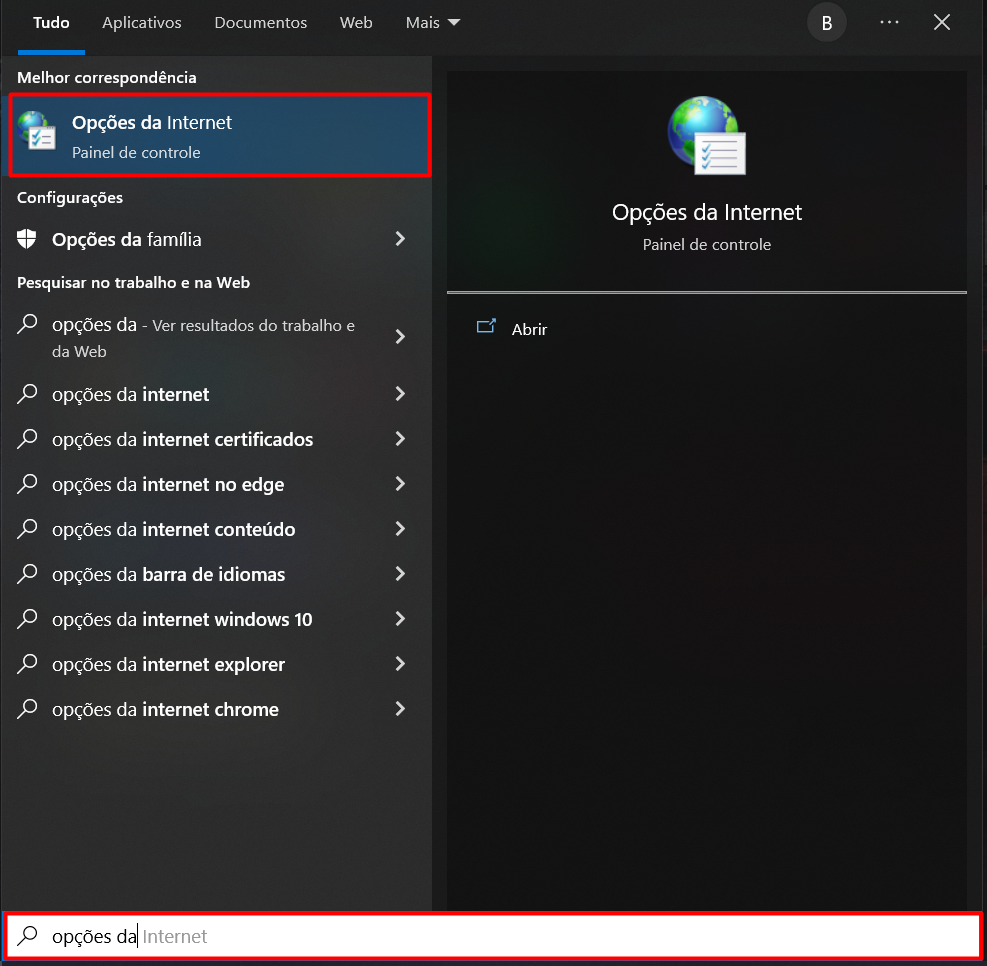Click search icon beside 'opções da barra de idiomas'
The width and height of the screenshot is (987, 966).
point(27,573)
